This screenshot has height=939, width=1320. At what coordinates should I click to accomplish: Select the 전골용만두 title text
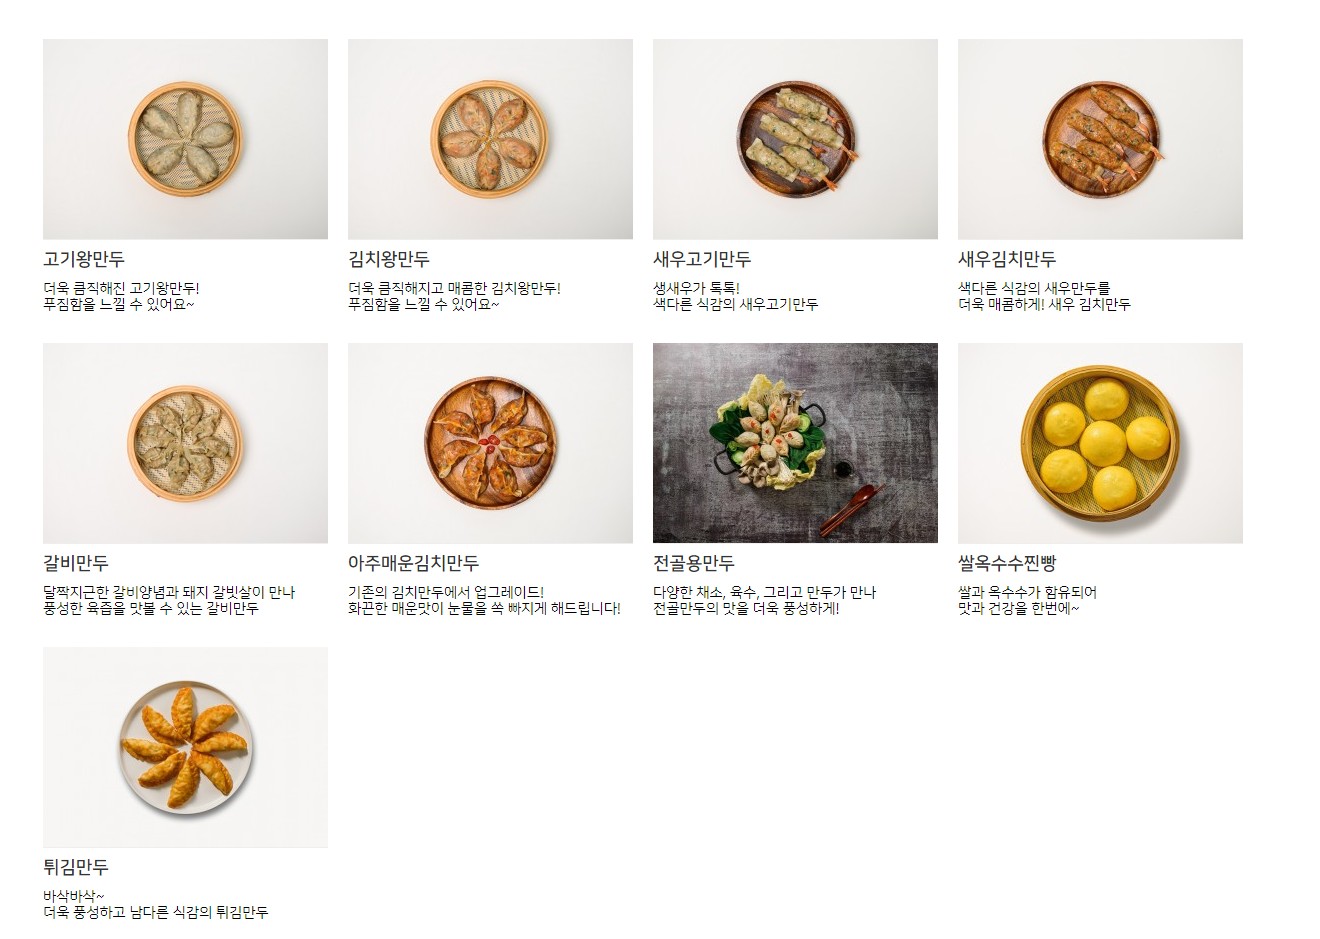tap(694, 563)
